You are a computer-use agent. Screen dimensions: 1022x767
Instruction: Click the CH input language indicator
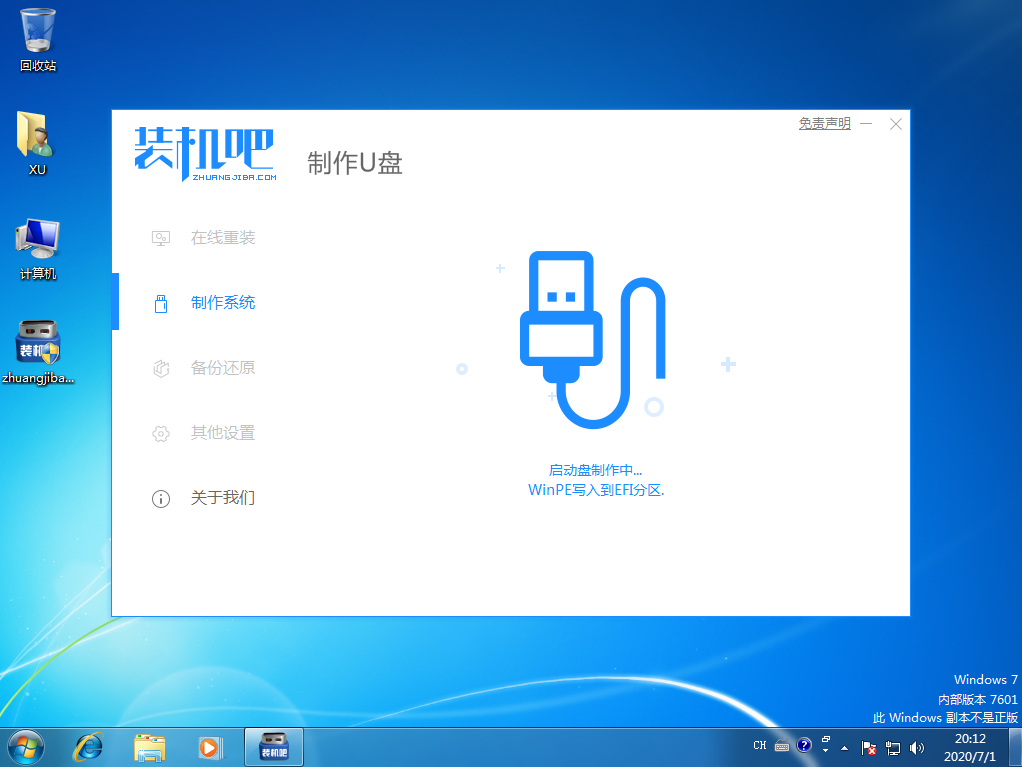760,746
